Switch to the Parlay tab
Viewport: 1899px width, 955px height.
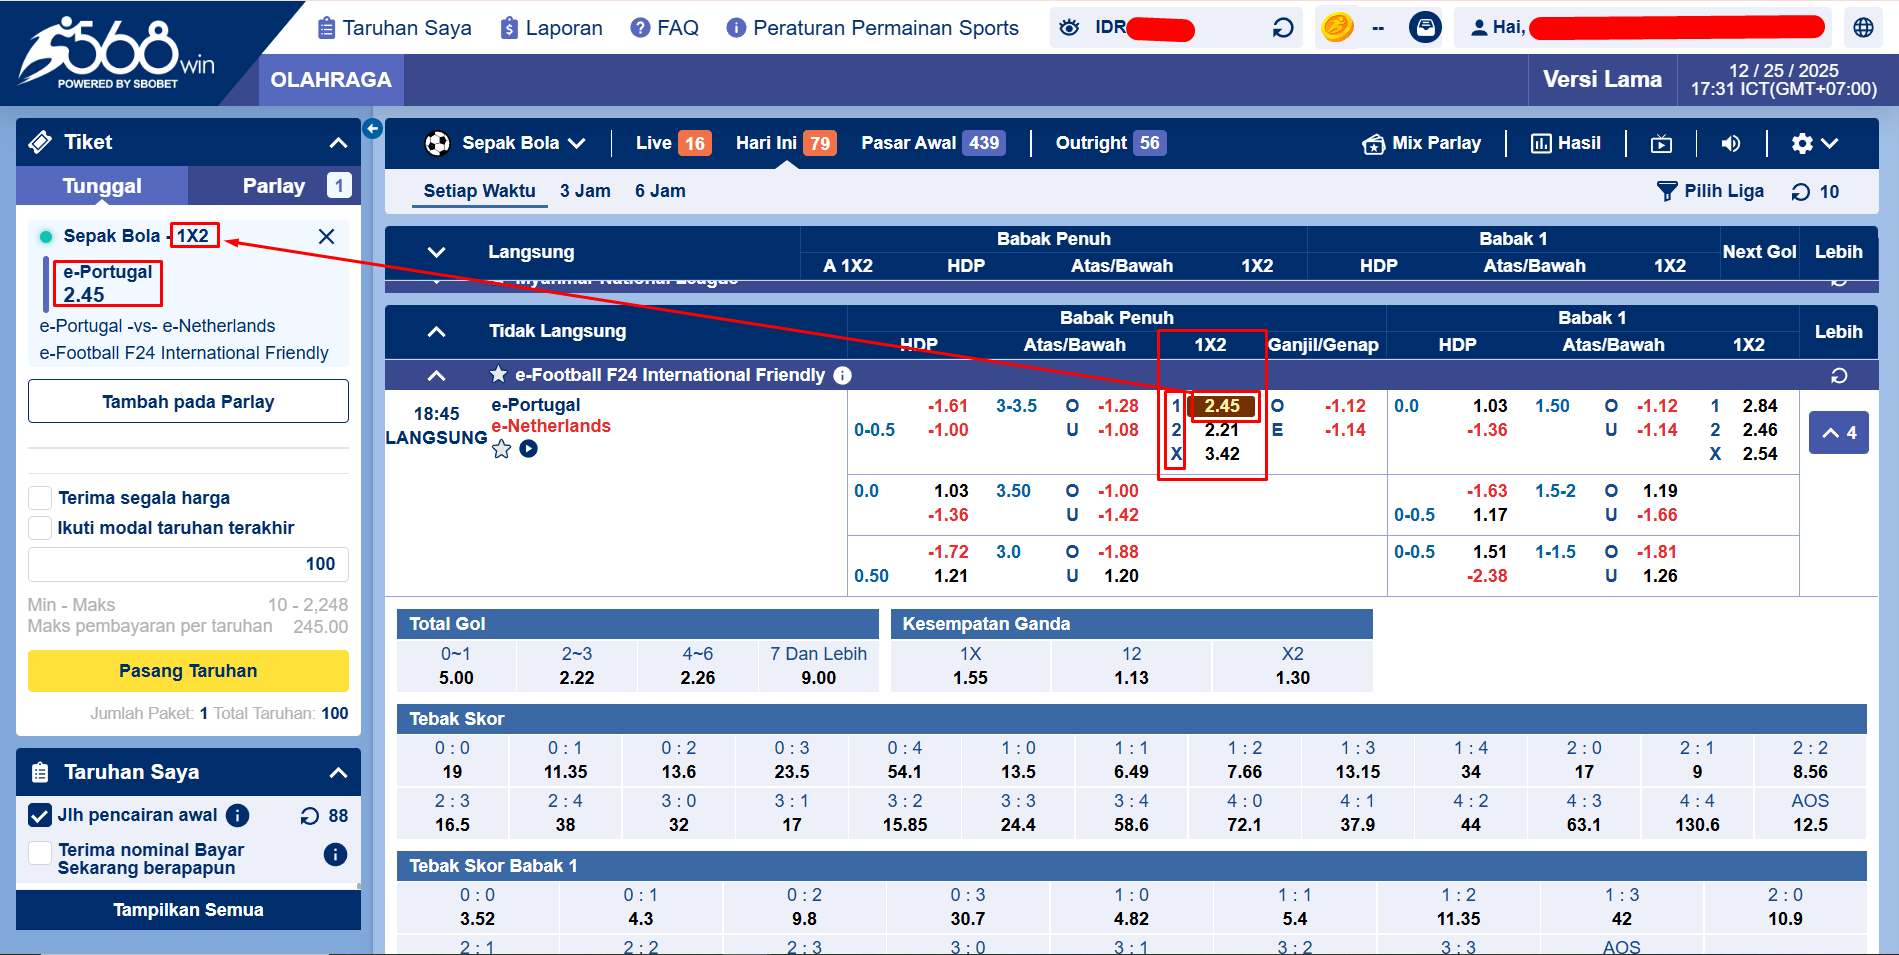(273, 185)
